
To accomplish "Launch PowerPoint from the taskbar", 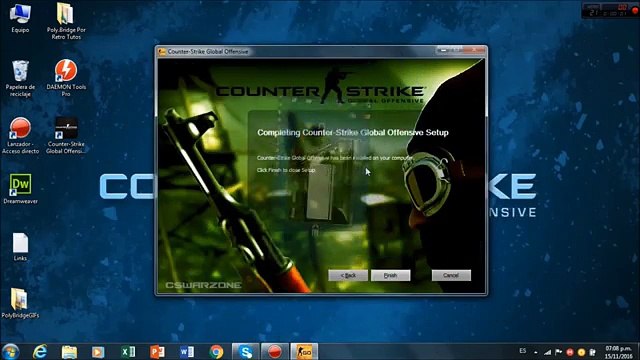I will (157, 351).
